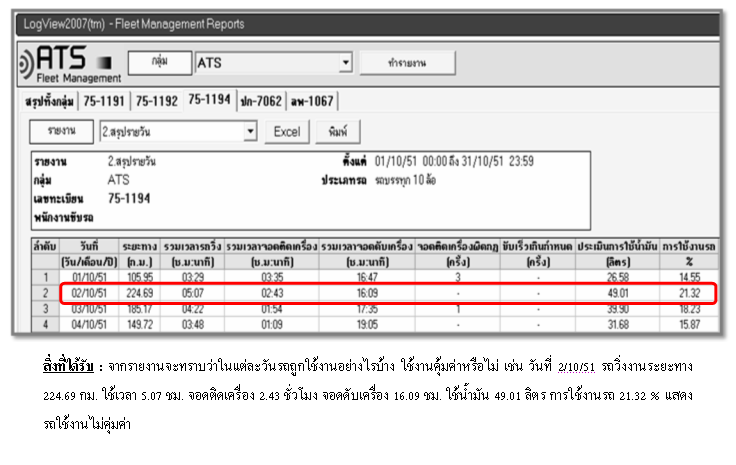
Task: Open the 75-1191 vehicle tab
Action: [x=104, y=100]
